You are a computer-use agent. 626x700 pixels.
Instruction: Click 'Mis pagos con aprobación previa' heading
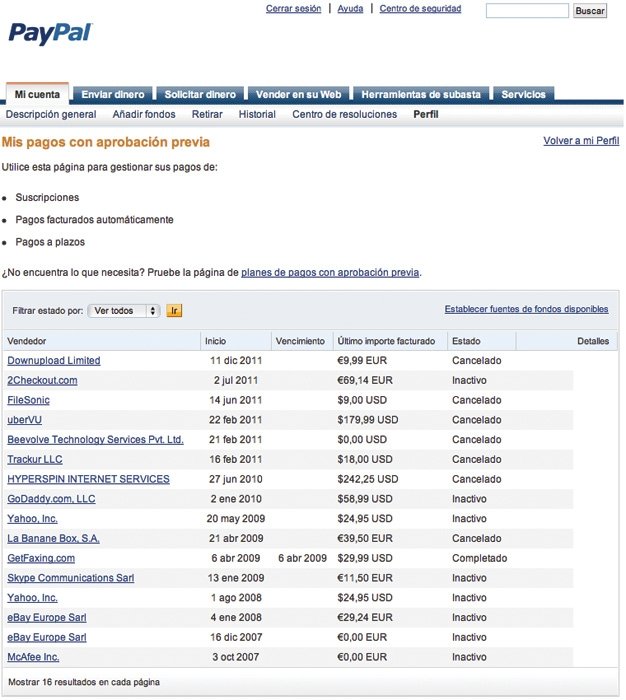[105, 142]
